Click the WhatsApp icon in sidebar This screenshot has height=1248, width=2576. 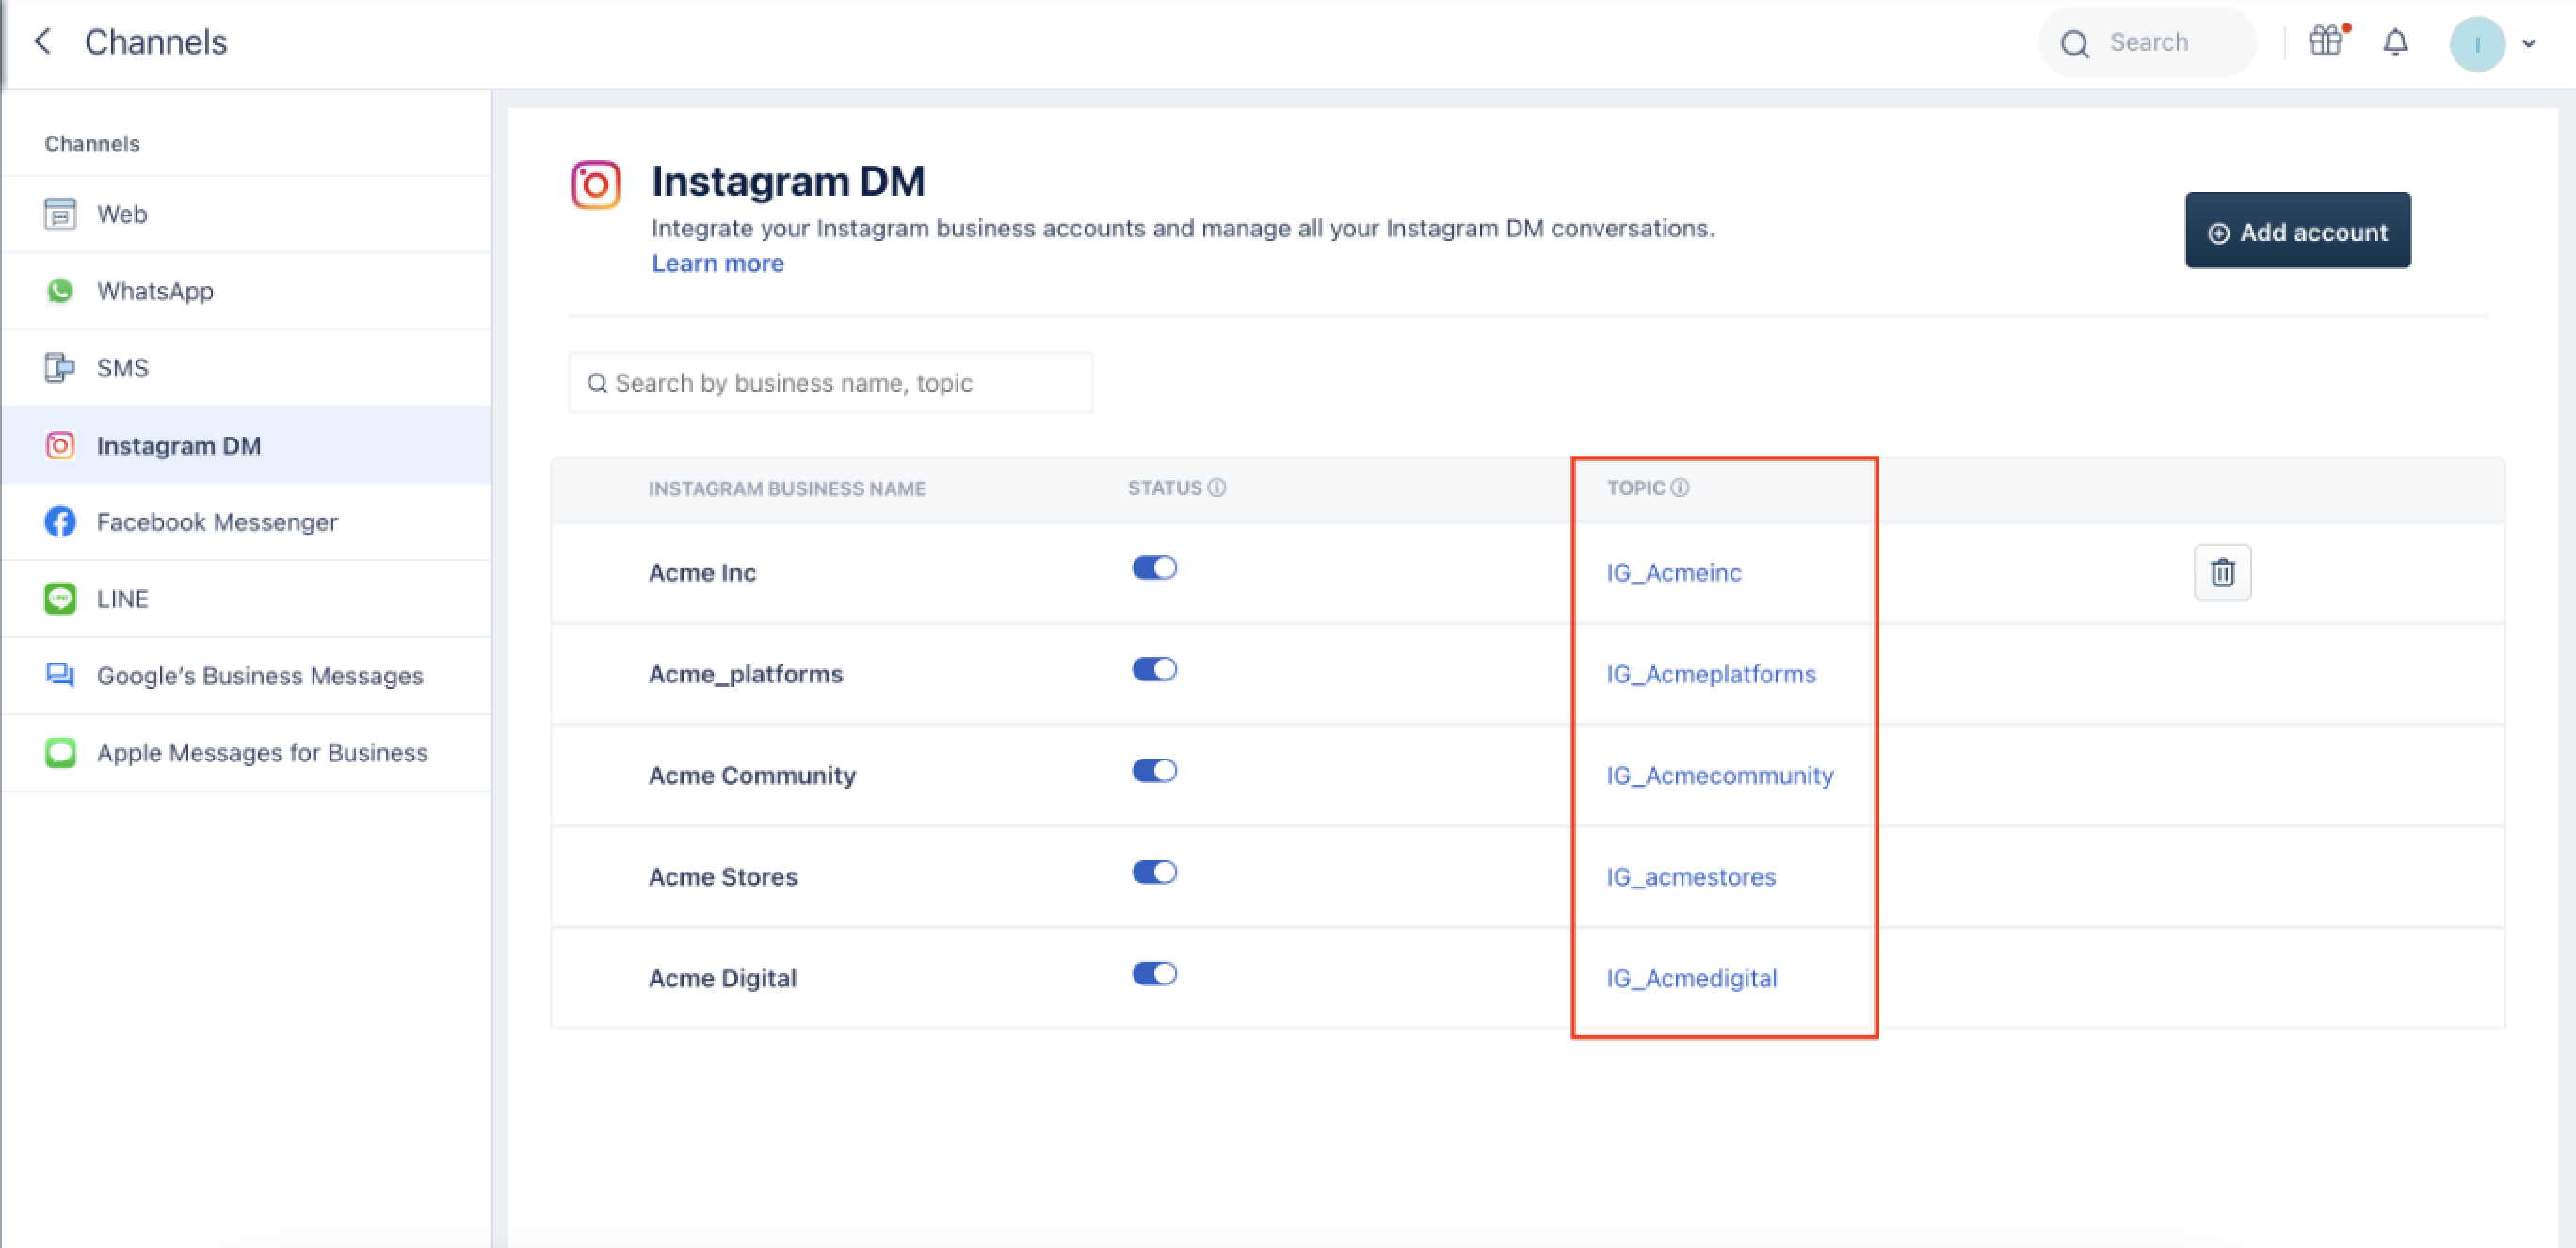click(60, 291)
